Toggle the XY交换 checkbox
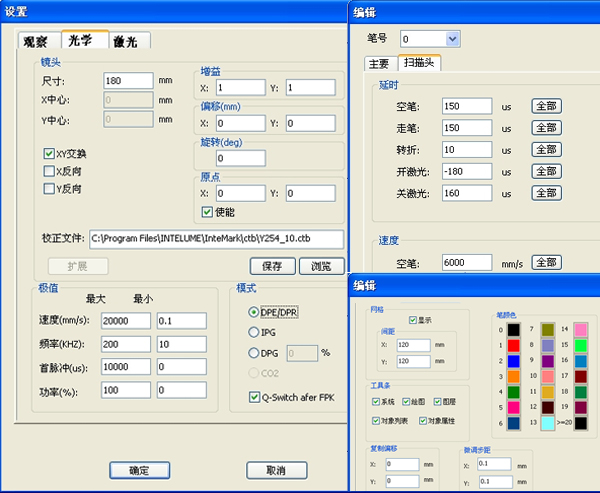The height and width of the screenshot is (493, 600). click(49, 154)
